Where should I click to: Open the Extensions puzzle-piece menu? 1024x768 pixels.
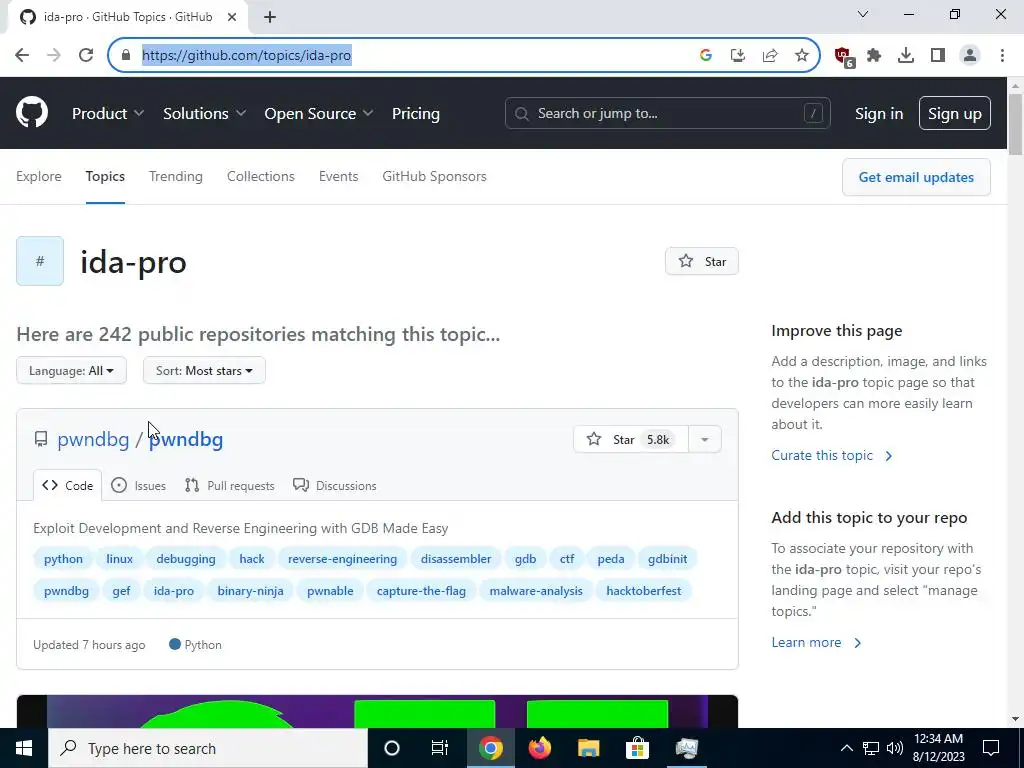(x=874, y=56)
